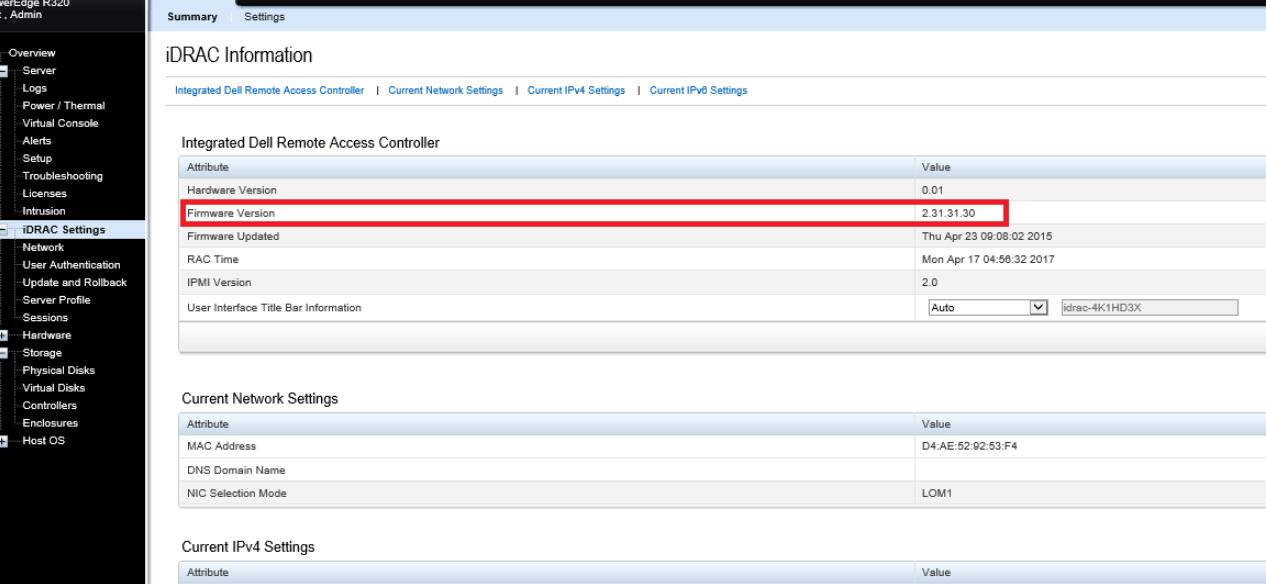Click the IPMI Version attribute label
Viewport: 1266px width, 584px height.
(x=220, y=284)
